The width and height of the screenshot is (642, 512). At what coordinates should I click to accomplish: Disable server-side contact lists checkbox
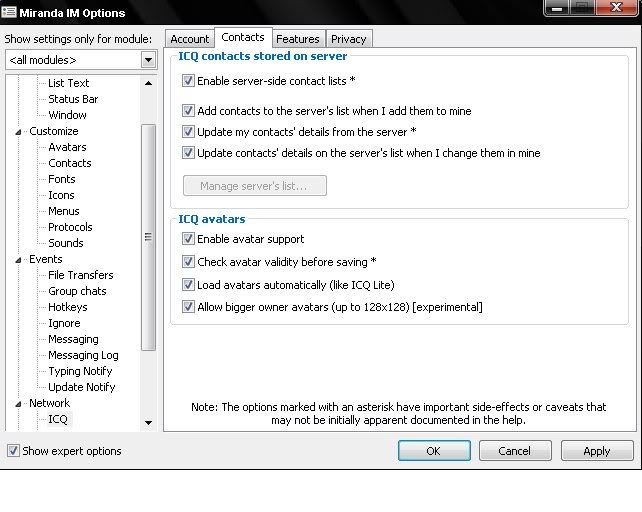(188, 81)
